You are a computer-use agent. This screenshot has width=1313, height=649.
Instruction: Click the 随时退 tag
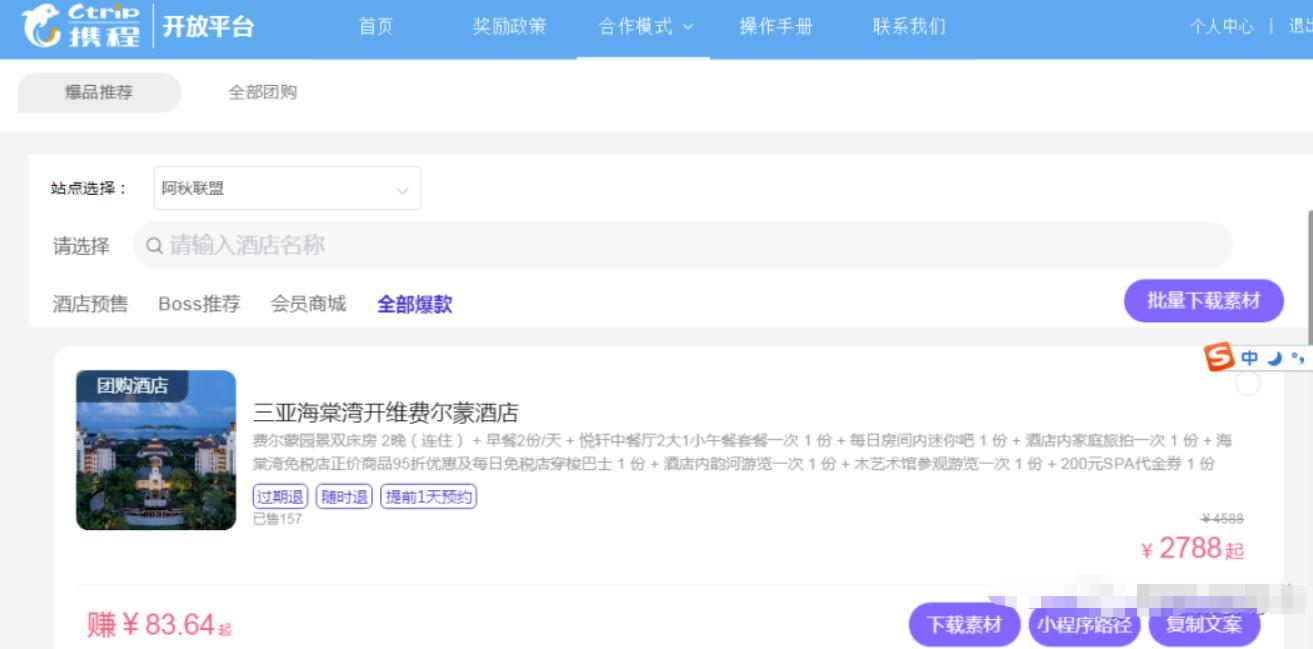[344, 497]
